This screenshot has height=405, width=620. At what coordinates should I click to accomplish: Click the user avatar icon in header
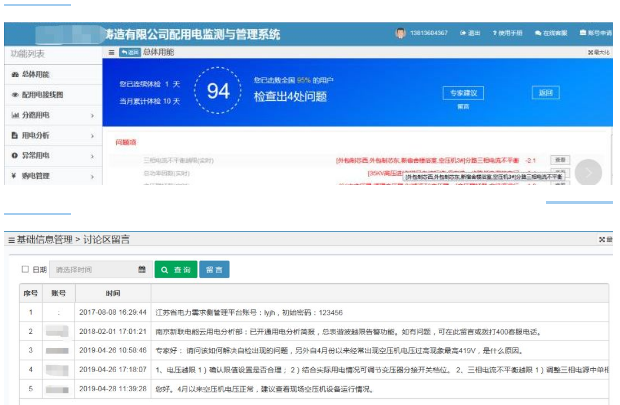click(400, 33)
